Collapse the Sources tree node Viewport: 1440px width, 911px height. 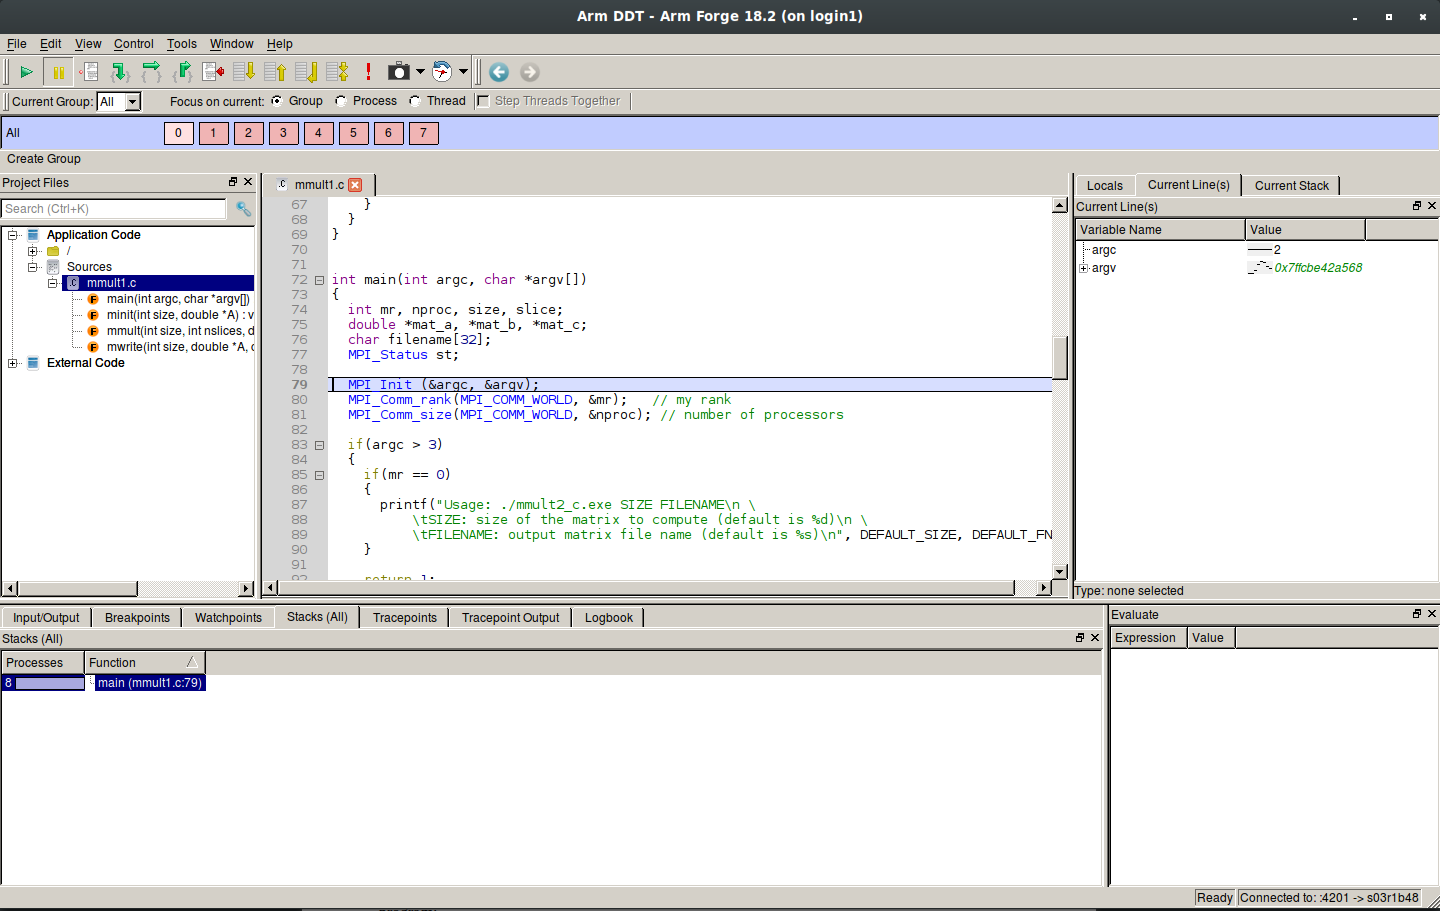pyautogui.click(x=33, y=267)
